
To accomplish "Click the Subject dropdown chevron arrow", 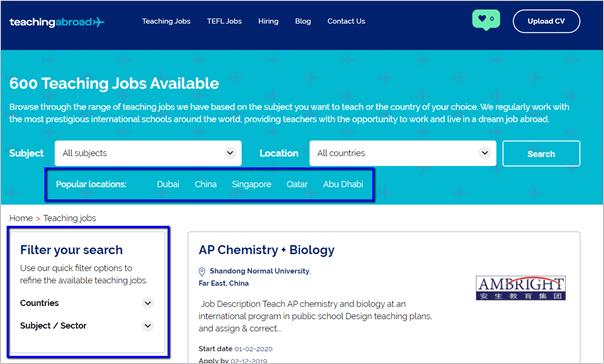I will [x=230, y=153].
